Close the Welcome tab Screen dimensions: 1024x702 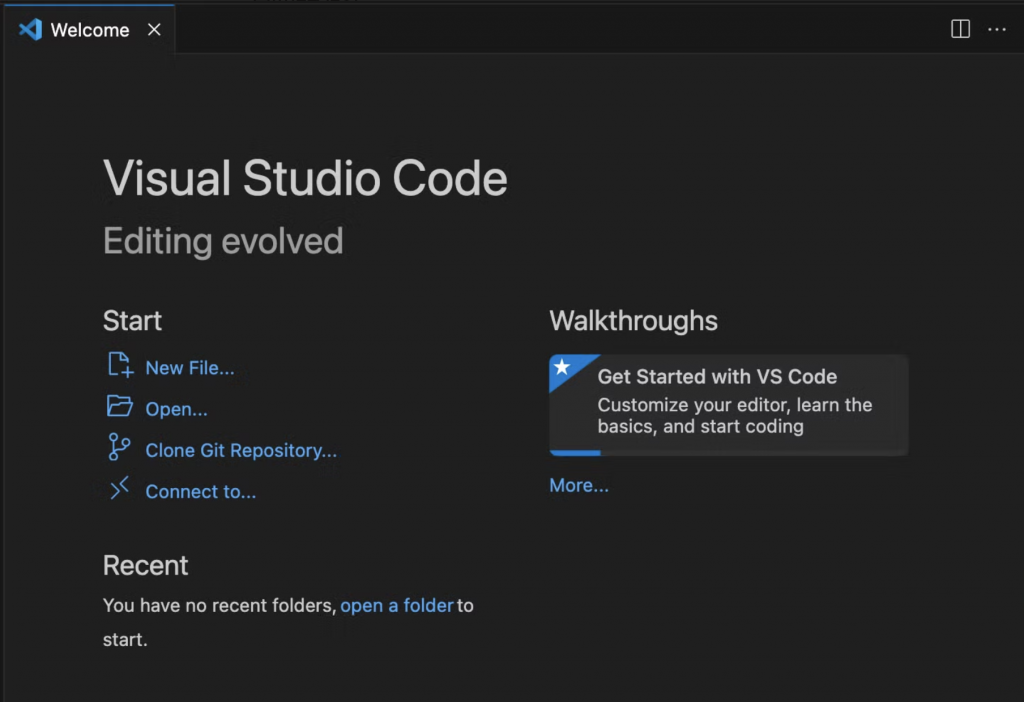pos(154,29)
